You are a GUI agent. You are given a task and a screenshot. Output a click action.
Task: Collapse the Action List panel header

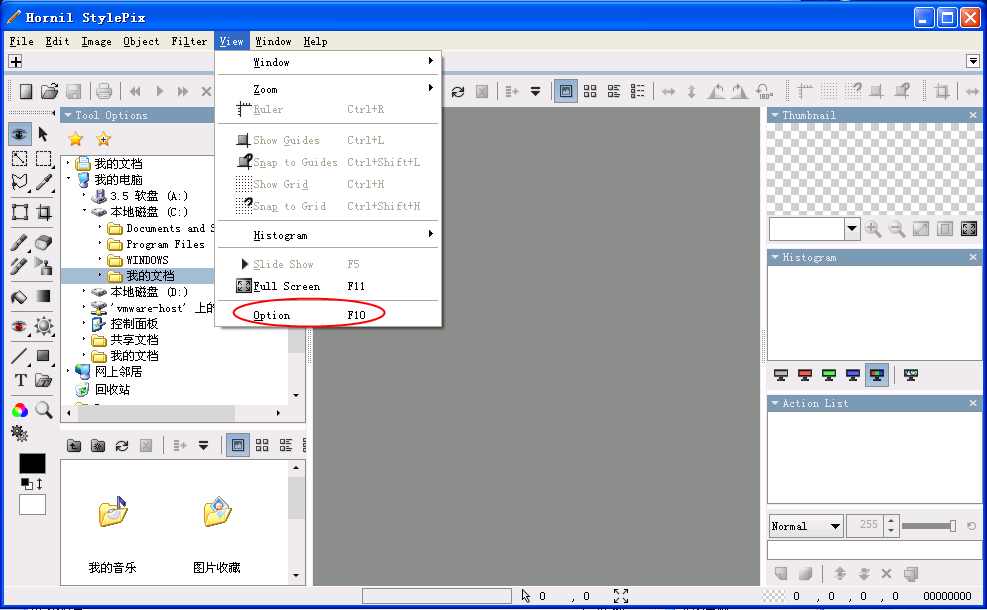[776, 404]
